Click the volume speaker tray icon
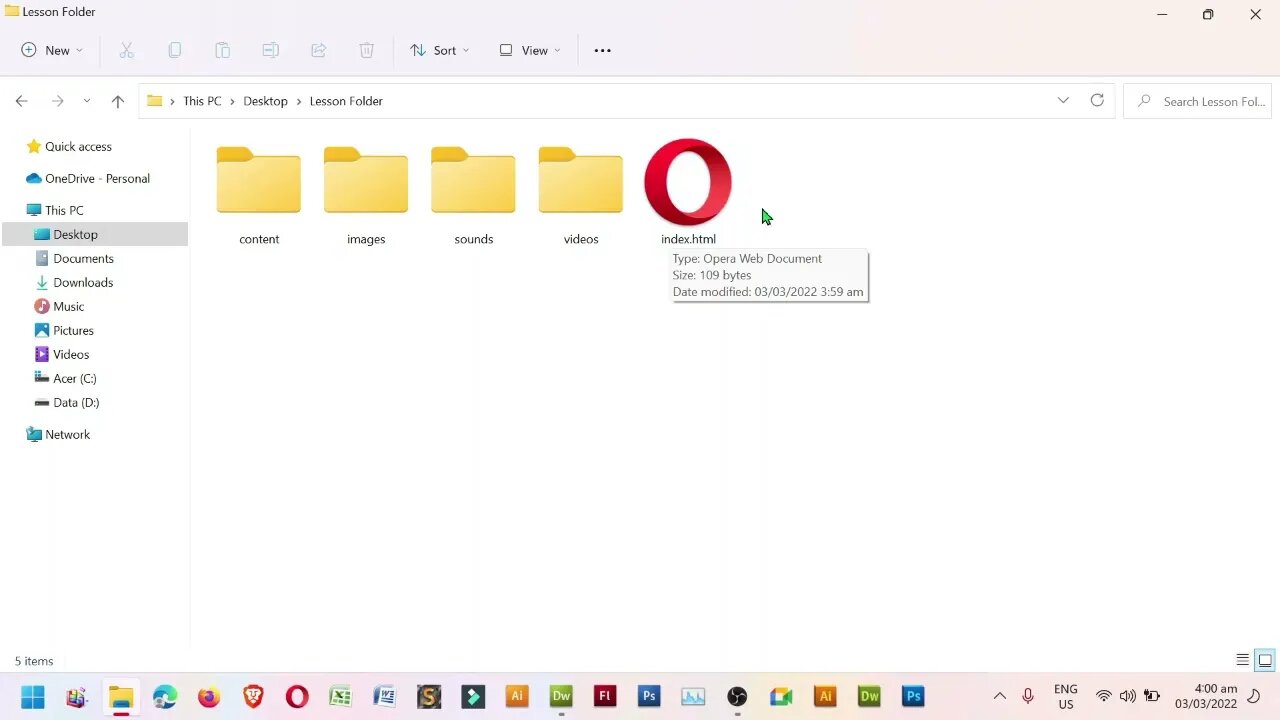The width and height of the screenshot is (1280, 720). (1128, 696)
